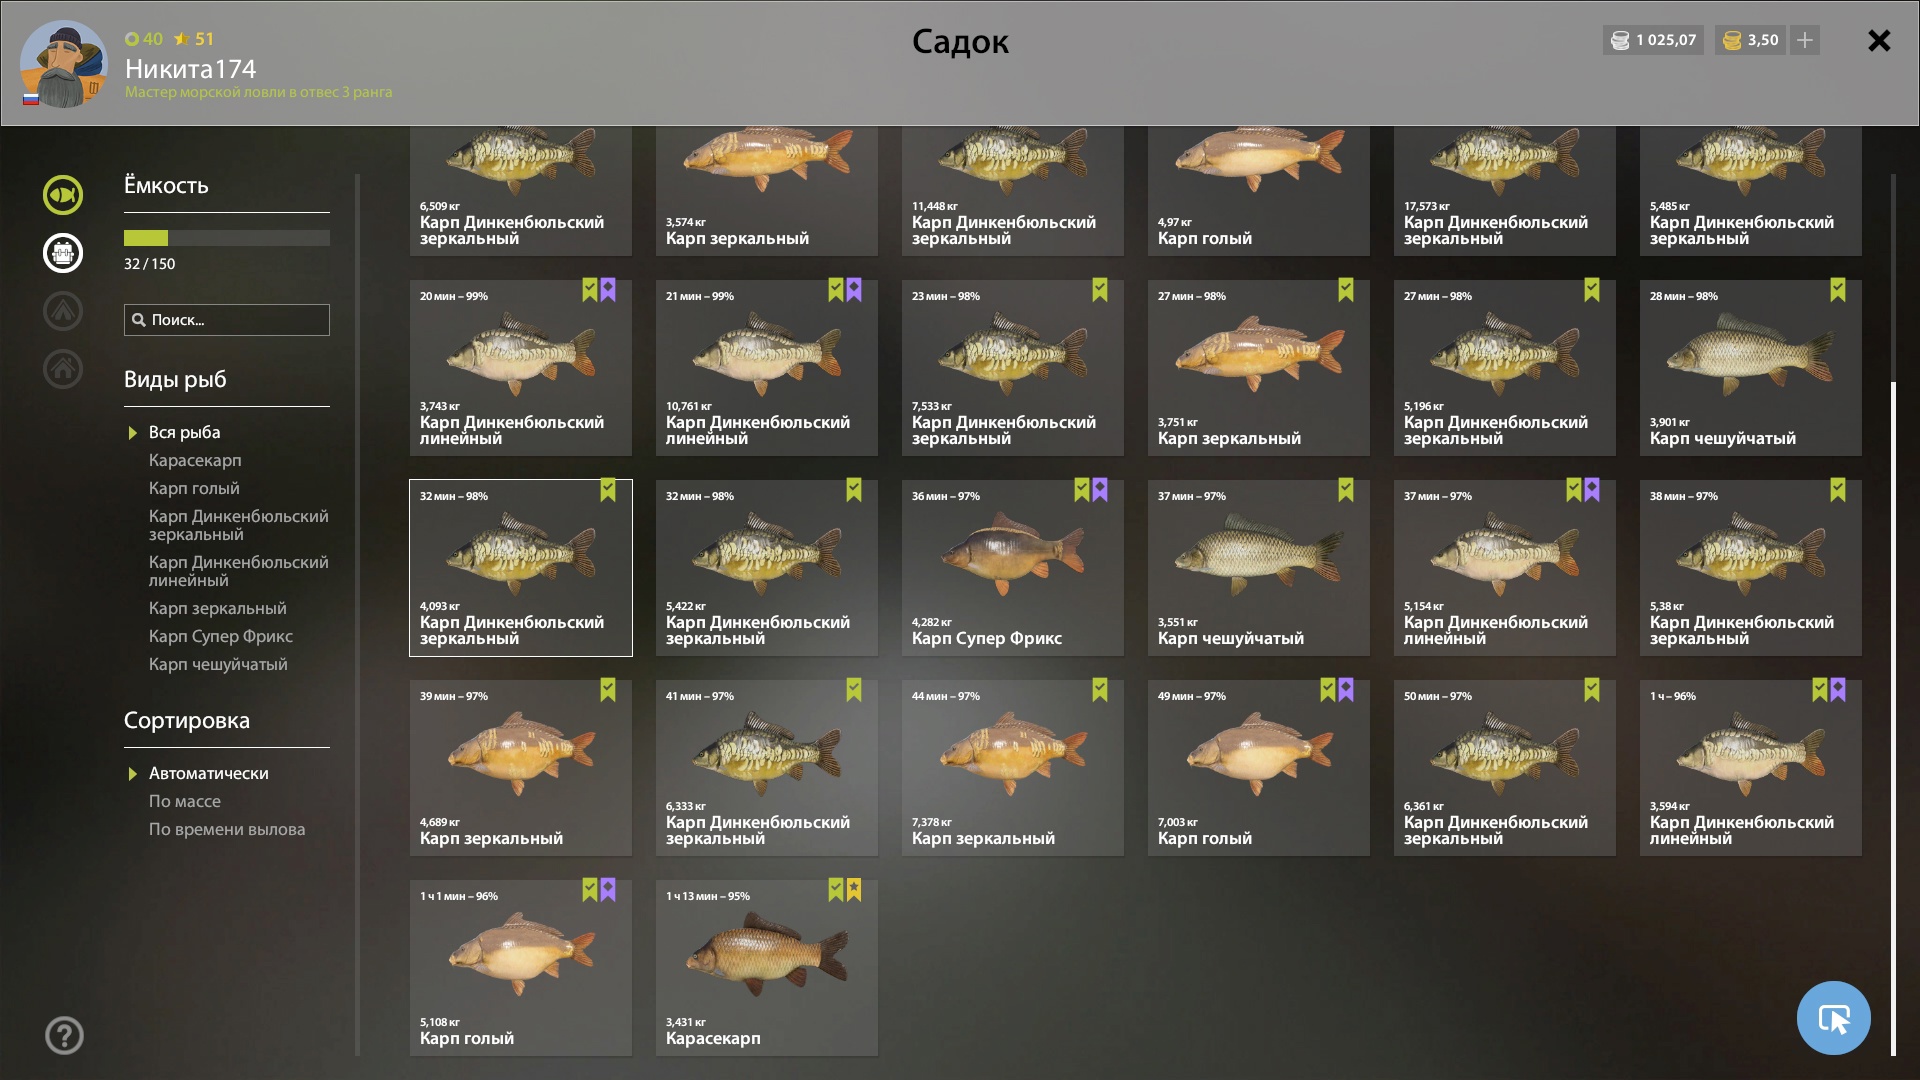
Task: Toggle gold star bookmark on Карасекарп card
Action: coord(854,890)
